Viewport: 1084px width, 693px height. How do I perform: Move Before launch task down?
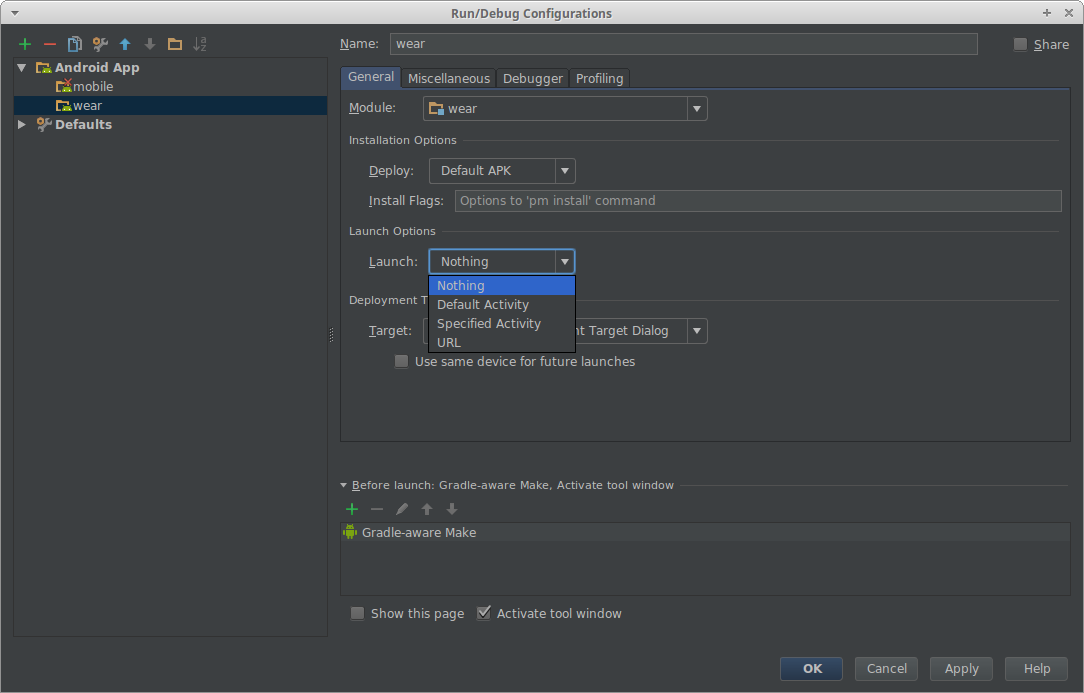pos(452,509)
